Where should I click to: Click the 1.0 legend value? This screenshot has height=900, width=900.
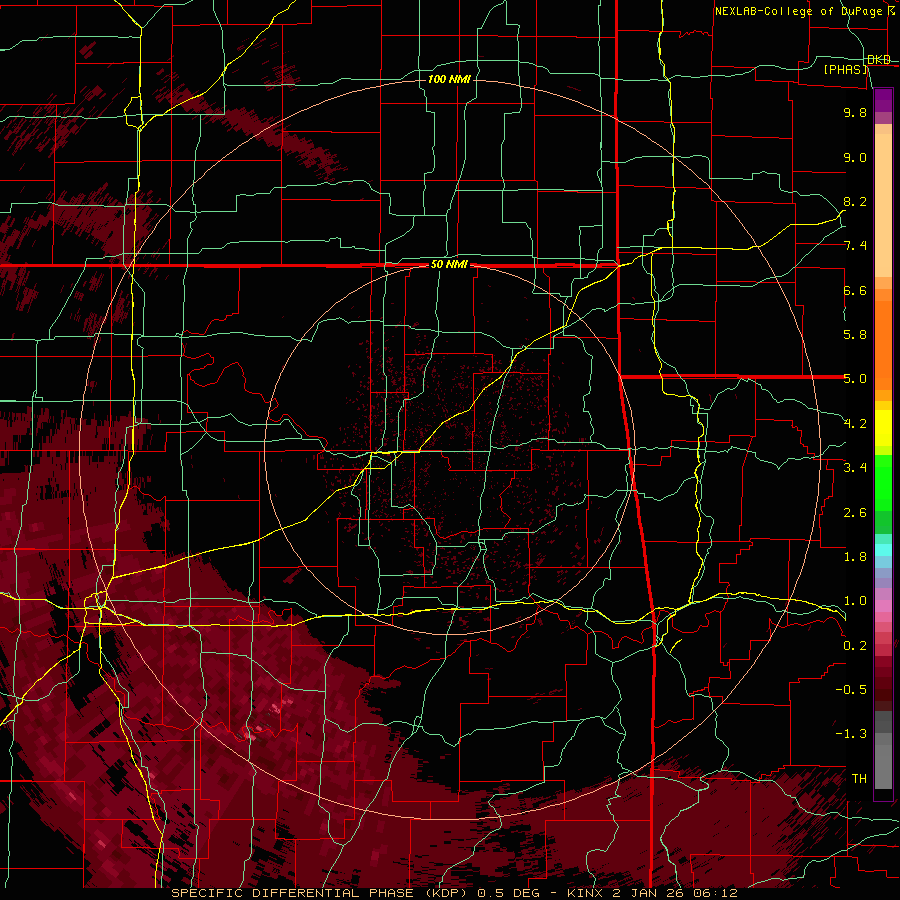(855, 601)
